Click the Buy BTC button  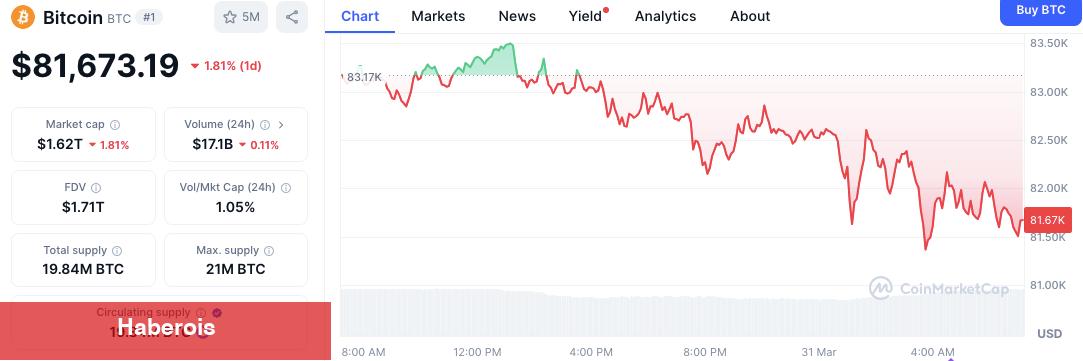[1041, 11]
